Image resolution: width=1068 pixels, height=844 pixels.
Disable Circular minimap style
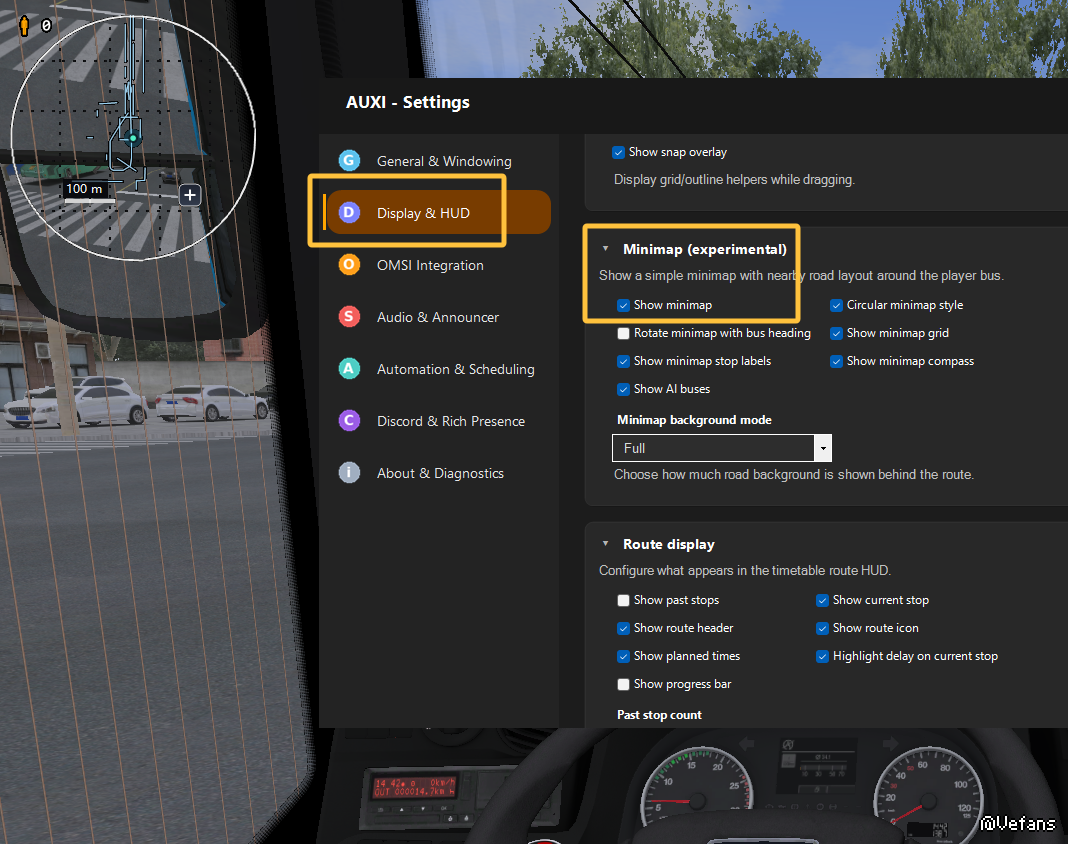(836, 305)
